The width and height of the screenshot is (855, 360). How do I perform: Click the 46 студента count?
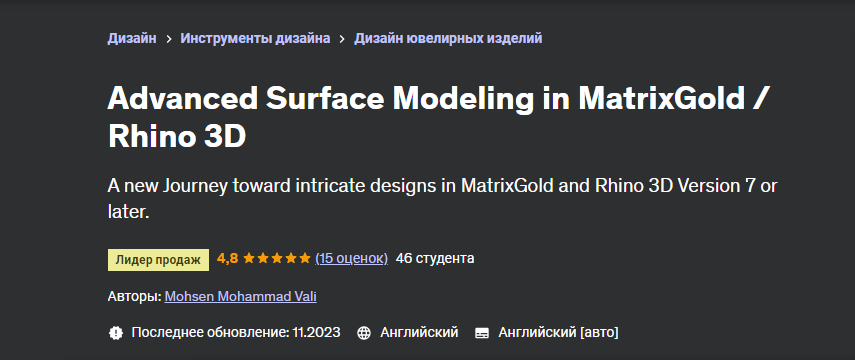(435, 258)
